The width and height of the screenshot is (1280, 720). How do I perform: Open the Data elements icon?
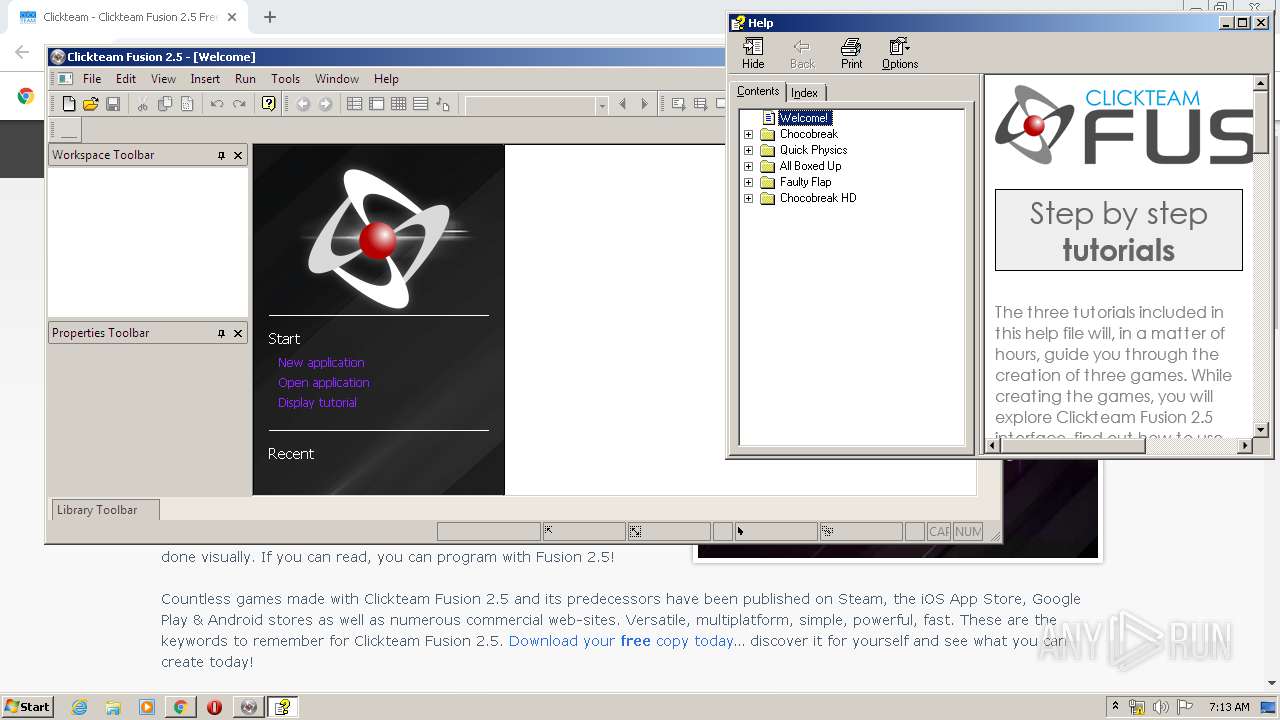click(443, 104)
